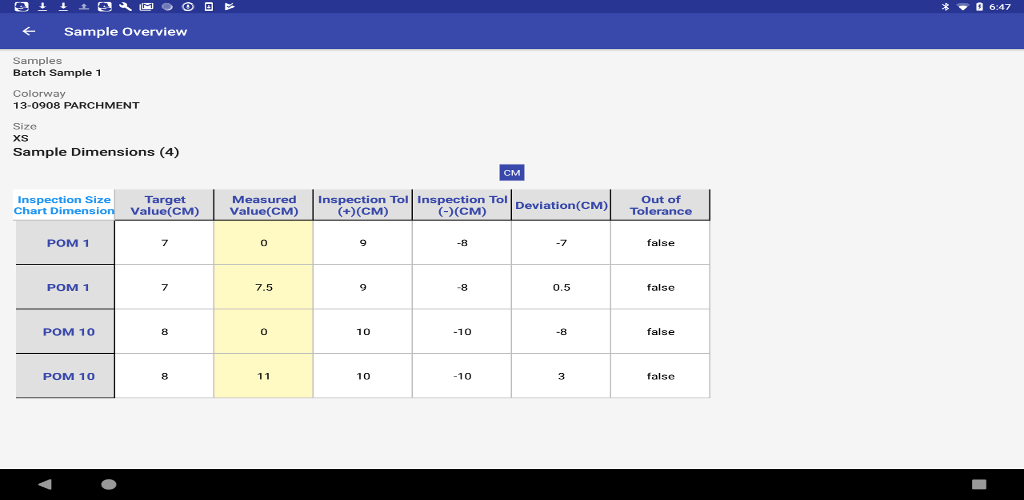The height and width of the screenshot is (500, 1024).
Task: Select the Inspection Tol (+)(CM) header
Action: pos(363,205)
